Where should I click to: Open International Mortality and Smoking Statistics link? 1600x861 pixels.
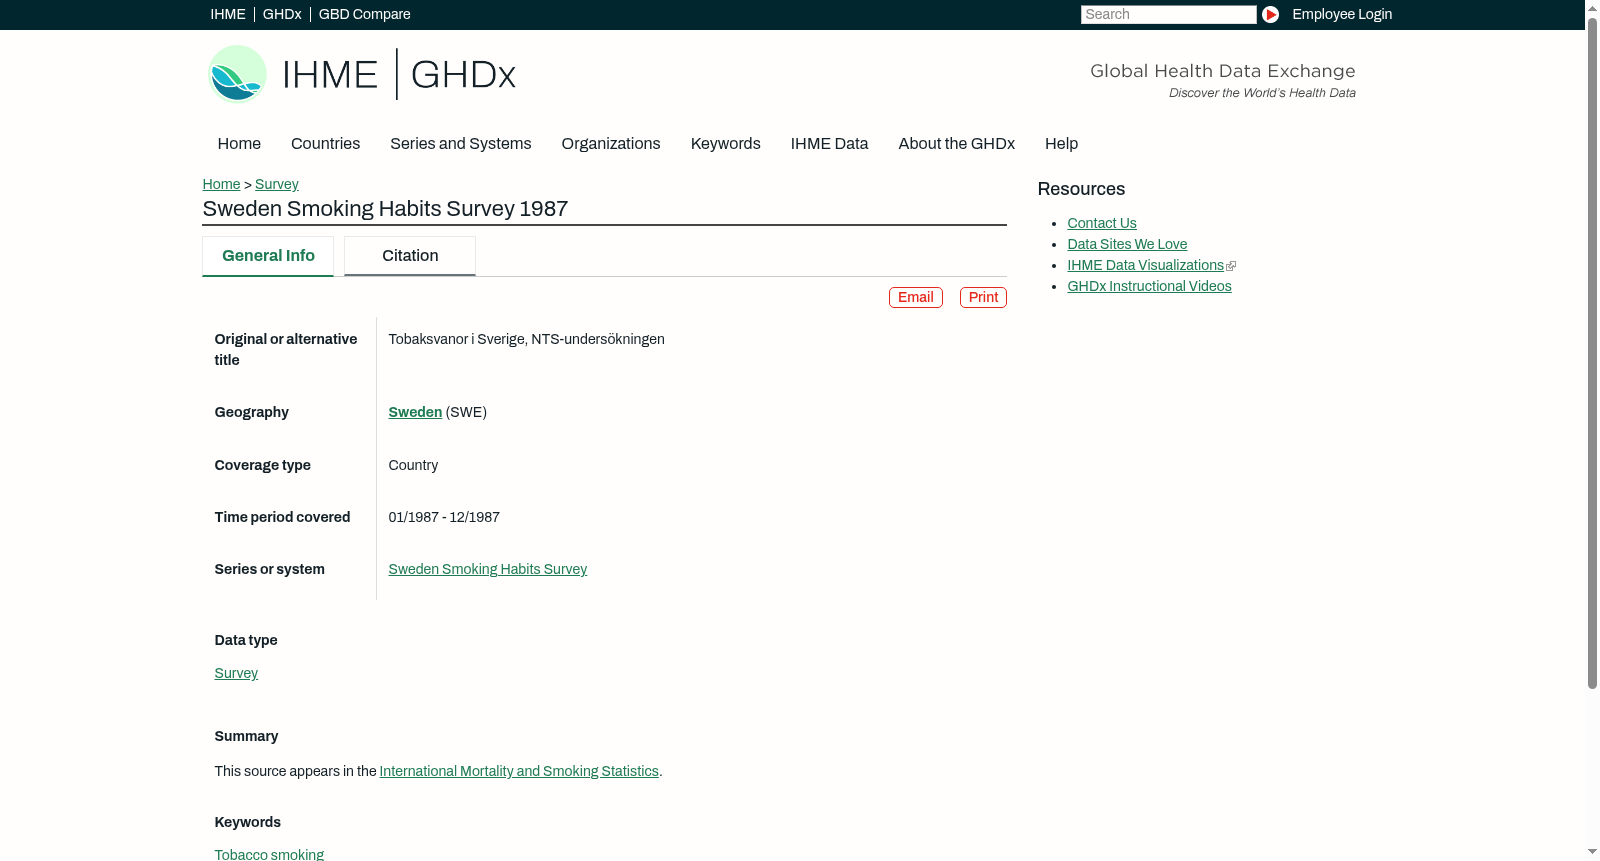pos(519,772)
